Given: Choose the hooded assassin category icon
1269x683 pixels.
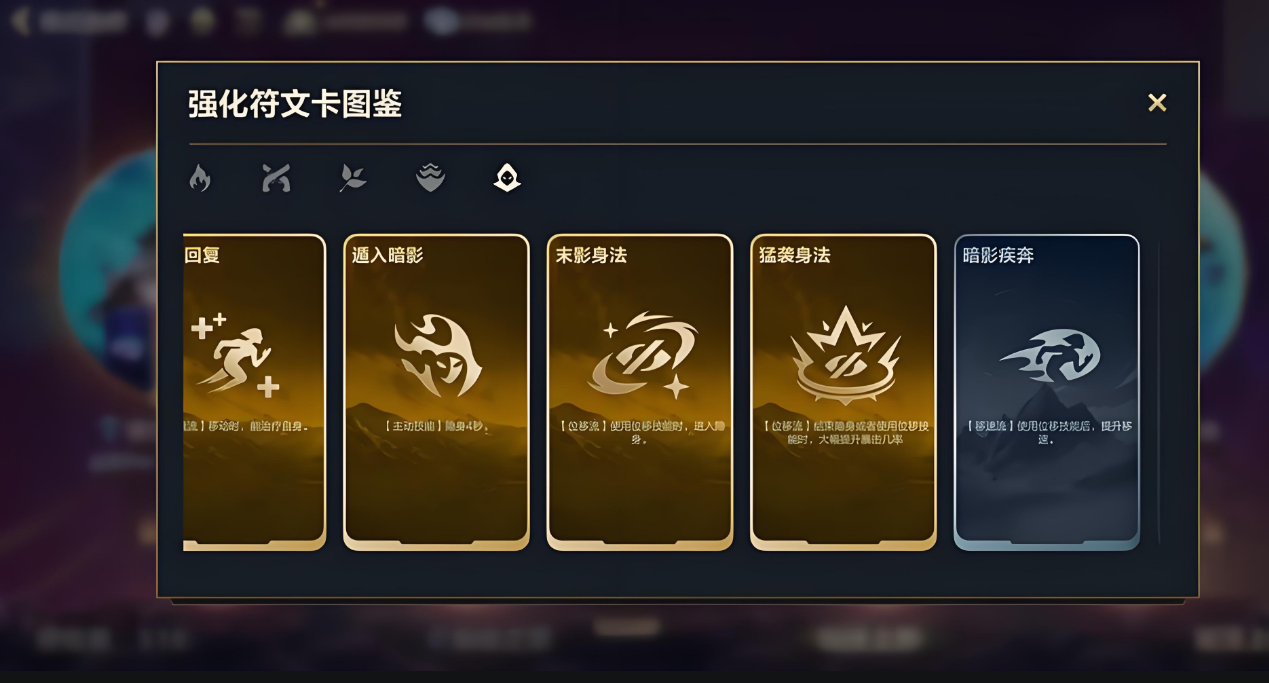Looking at the screenshot, I should [507, 178].
